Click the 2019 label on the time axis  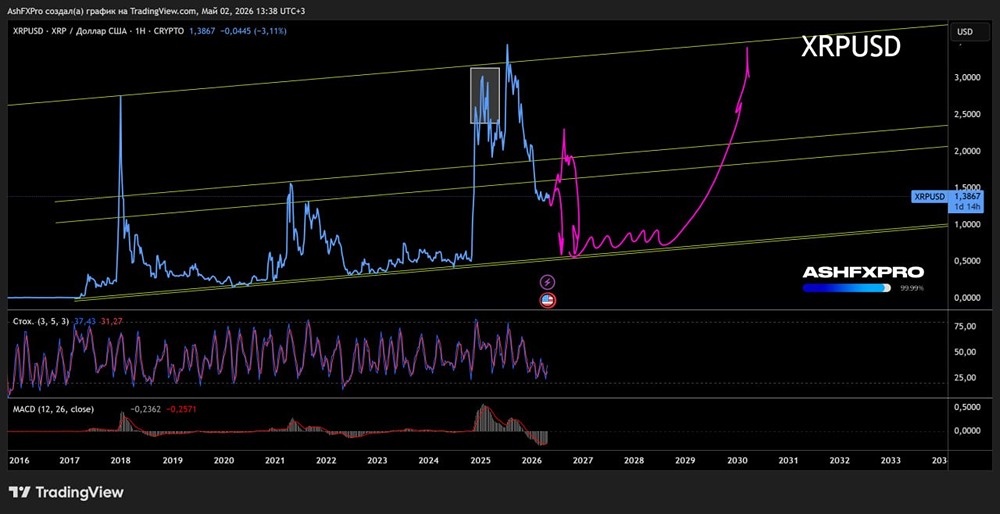[172, 460]
